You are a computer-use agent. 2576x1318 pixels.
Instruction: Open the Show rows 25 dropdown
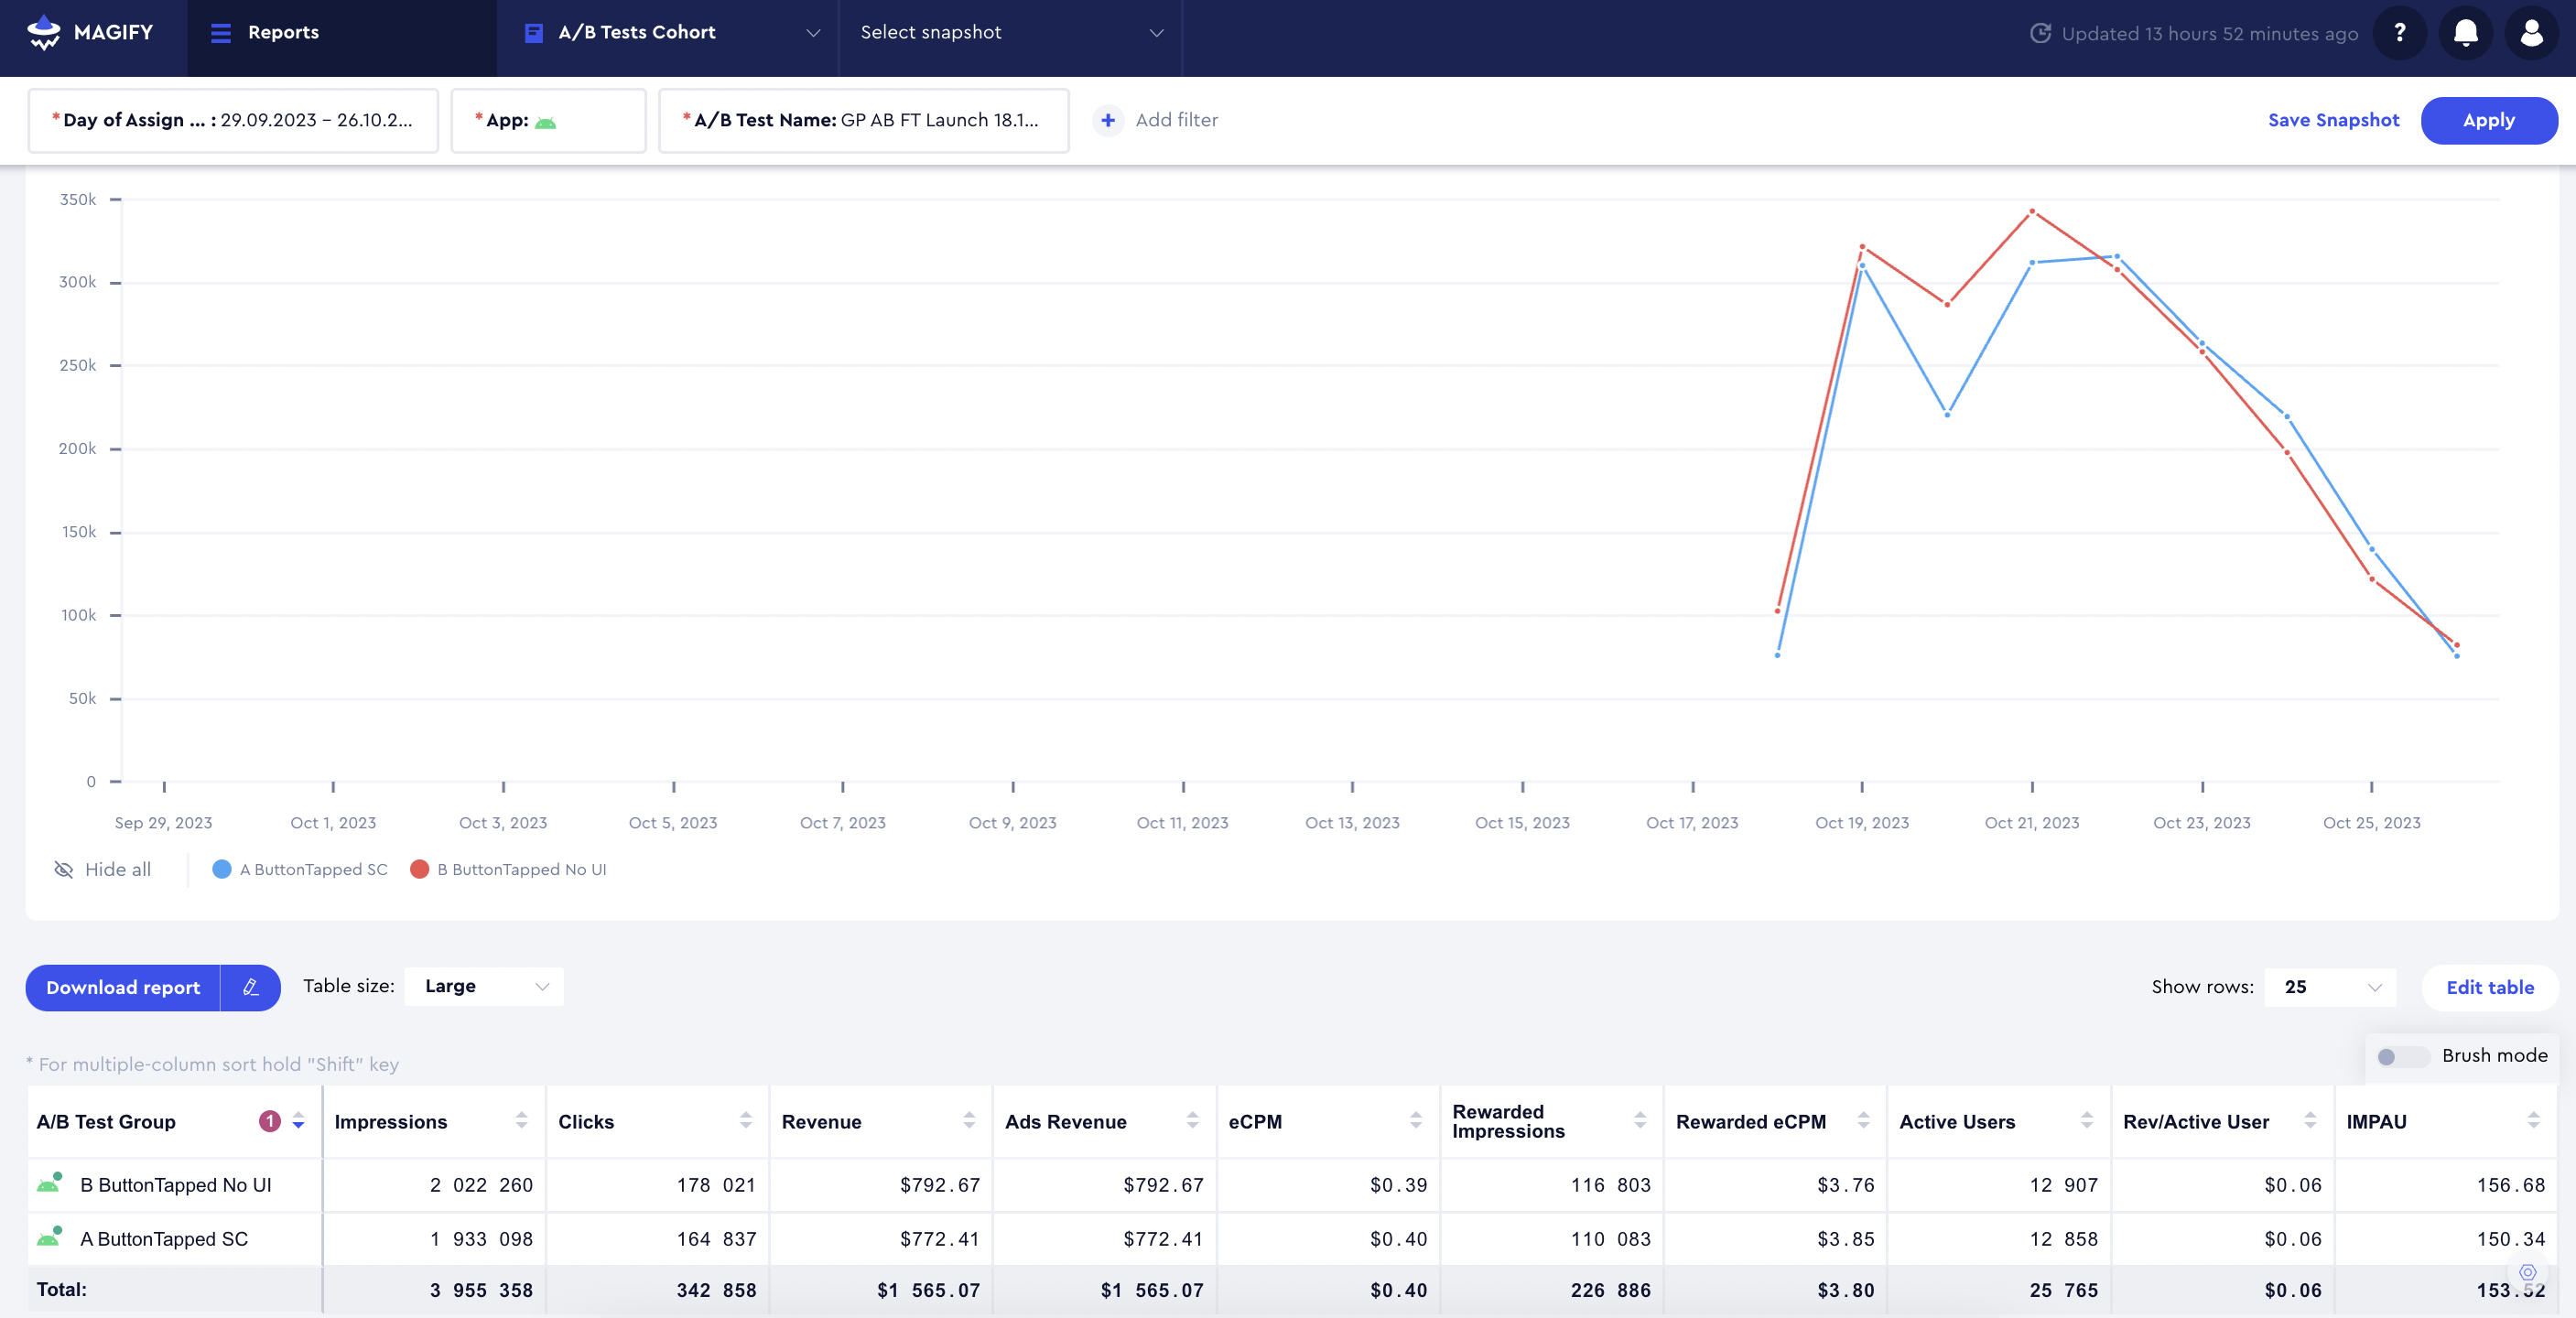tap(2329, 987)
